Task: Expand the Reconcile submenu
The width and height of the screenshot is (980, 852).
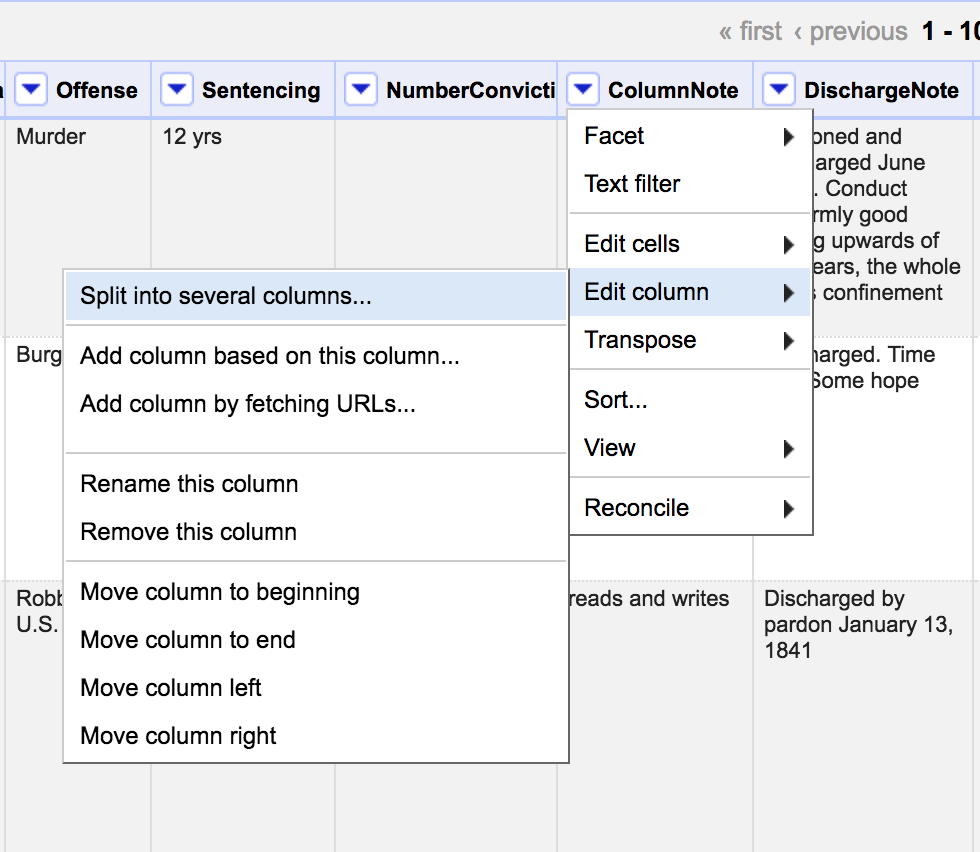Action: pos(690,508)
